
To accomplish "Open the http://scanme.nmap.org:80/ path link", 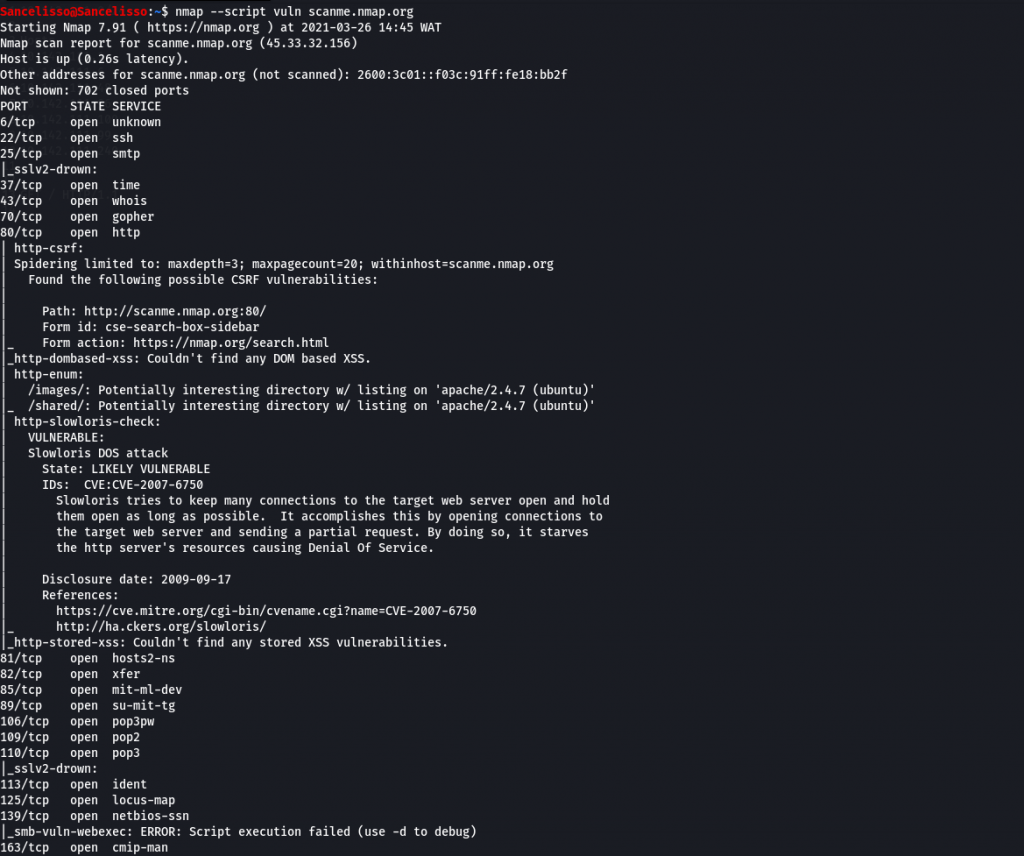I will (x=175, y=311).
